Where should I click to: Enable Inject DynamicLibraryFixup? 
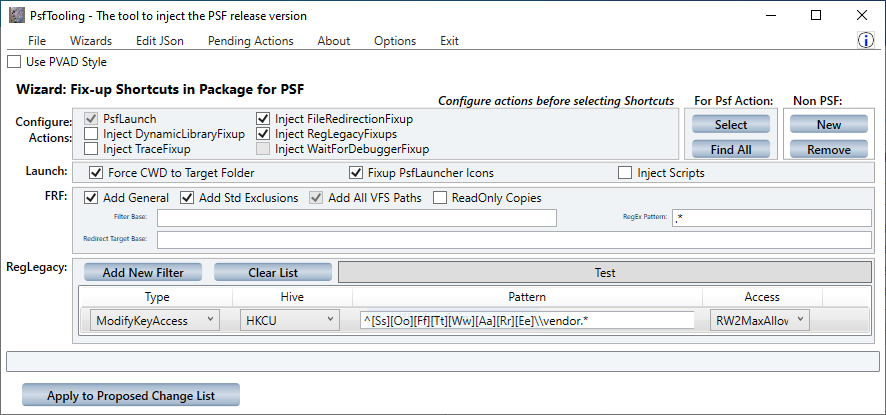[x=91, y=134]
